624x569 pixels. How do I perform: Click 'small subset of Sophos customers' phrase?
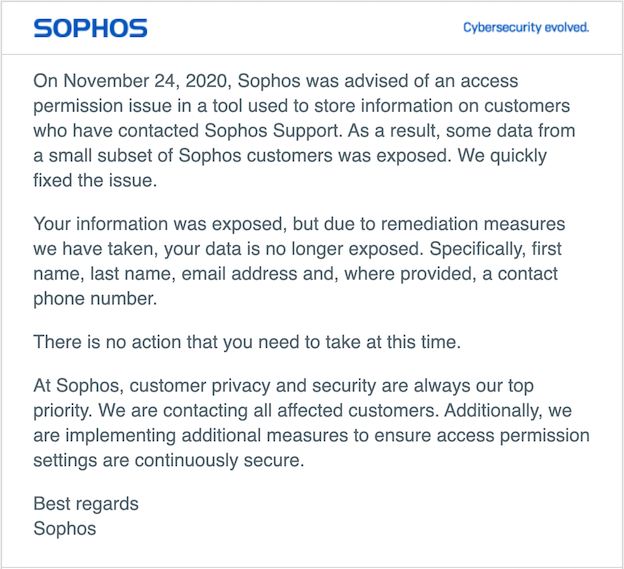click(191, 156)
